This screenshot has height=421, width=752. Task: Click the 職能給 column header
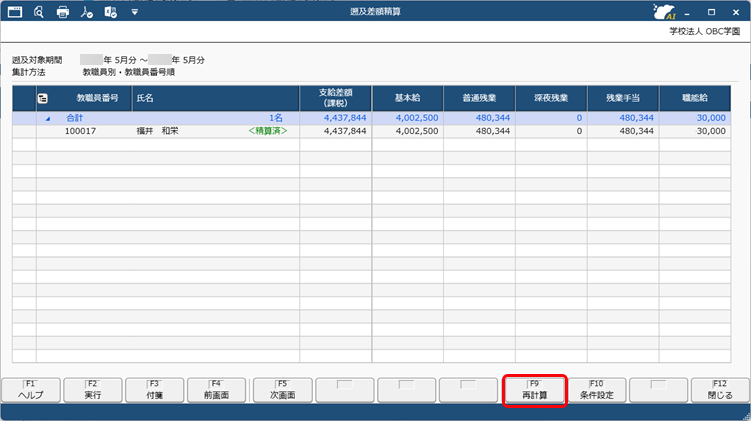pos(695,98)
